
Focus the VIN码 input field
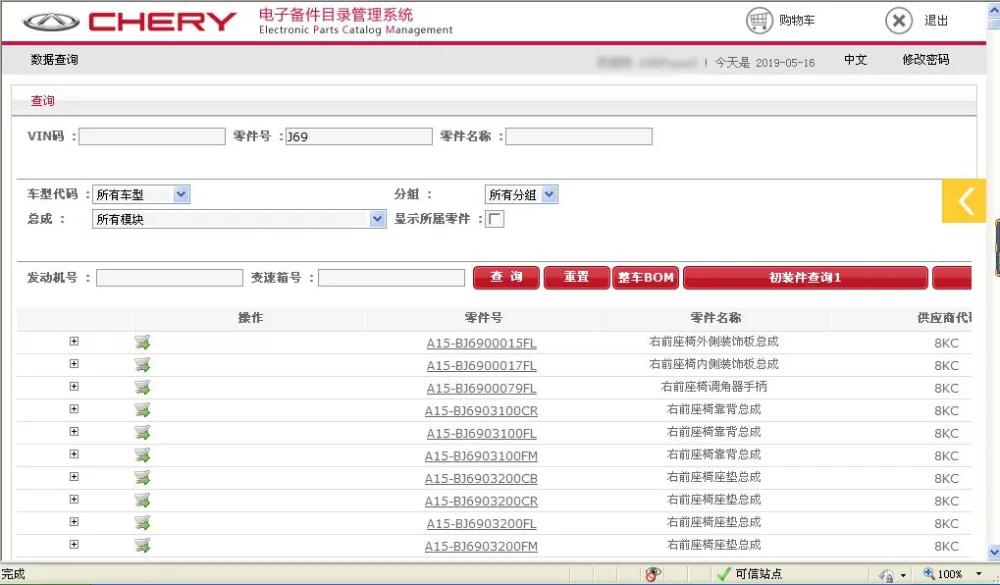[x=152, y=137]
